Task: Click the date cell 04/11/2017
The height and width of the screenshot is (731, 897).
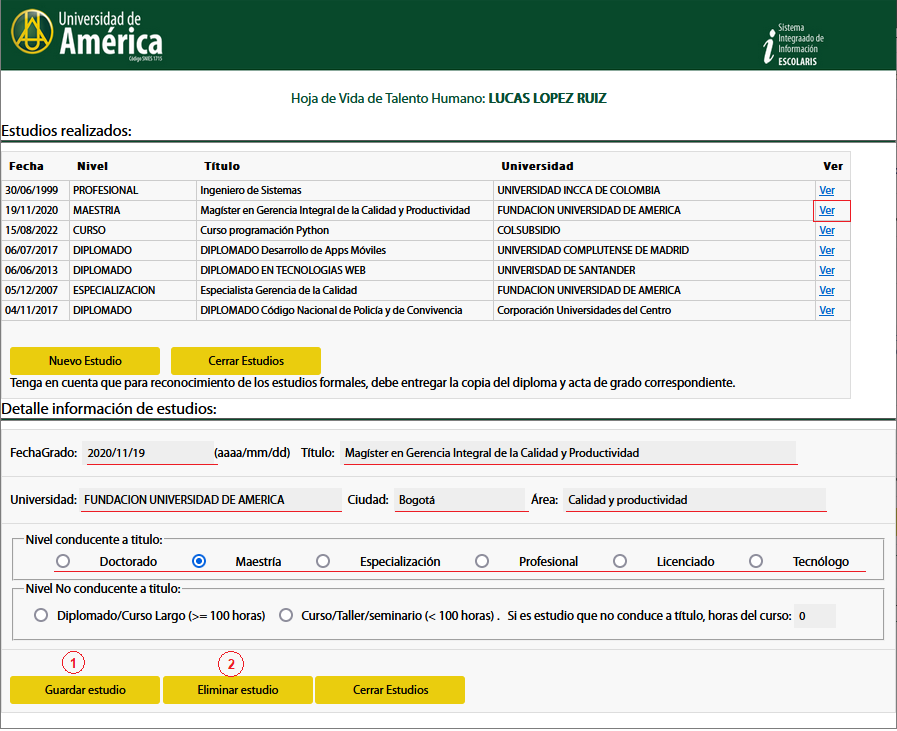Action: (35, 311)
